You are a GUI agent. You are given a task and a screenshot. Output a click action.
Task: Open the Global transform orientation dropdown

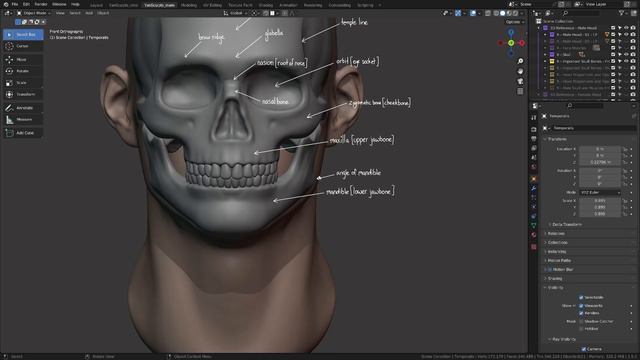coord(236,13)
